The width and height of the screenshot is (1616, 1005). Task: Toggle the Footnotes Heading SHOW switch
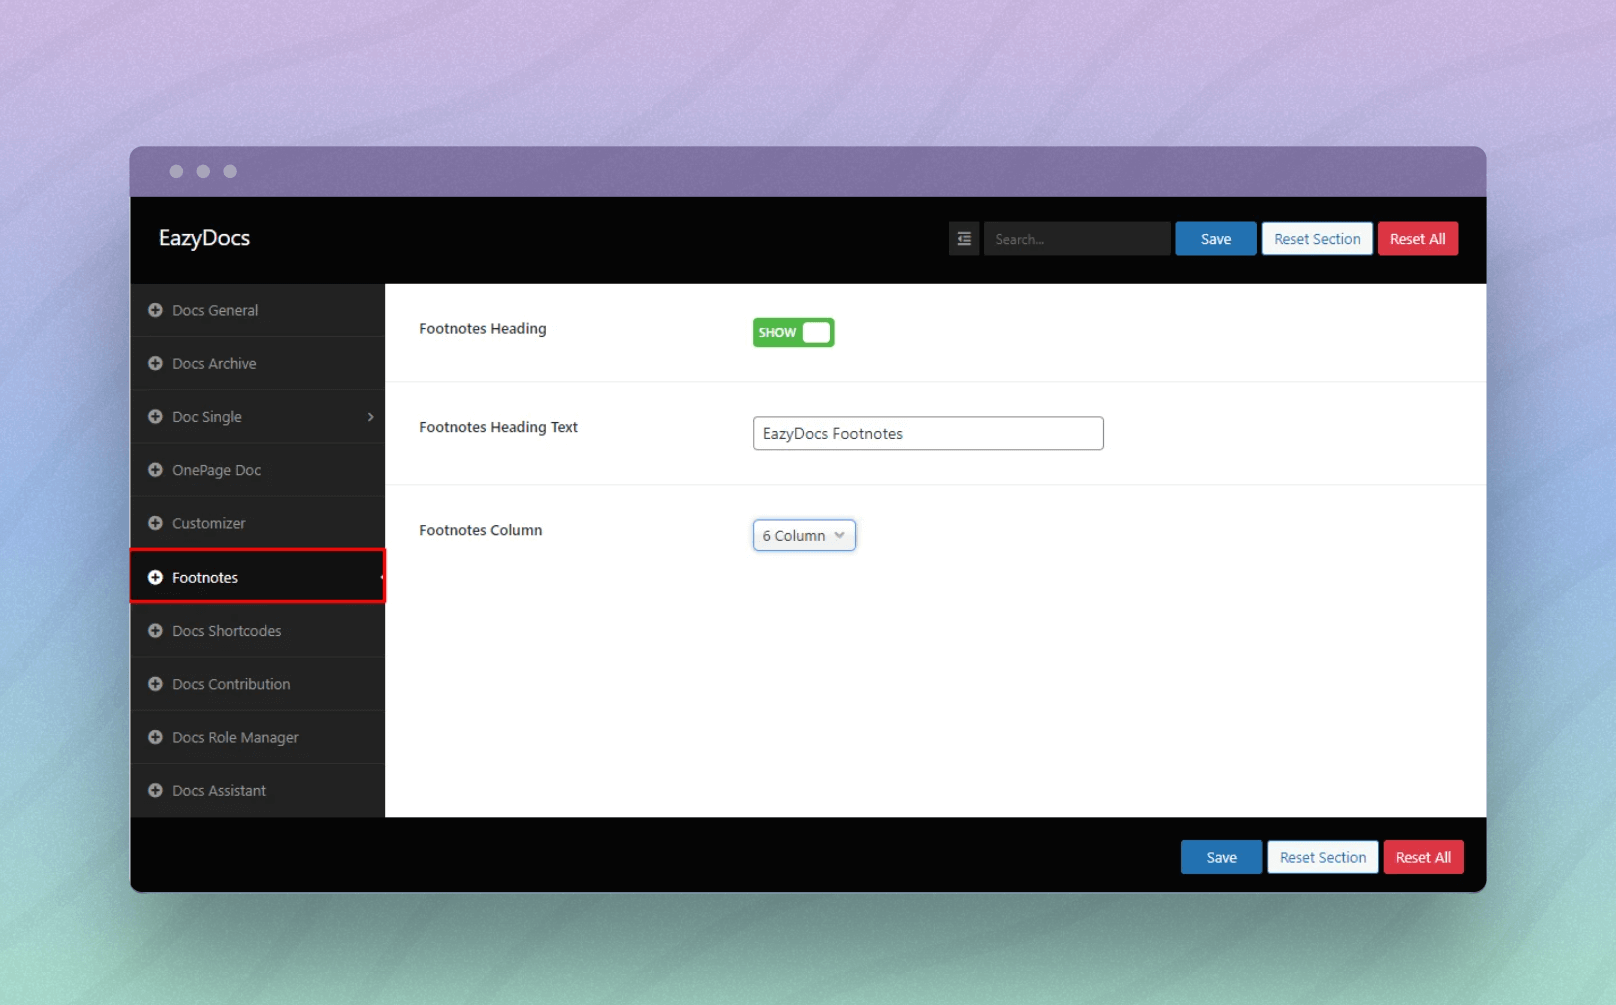(x=793, y=332)
